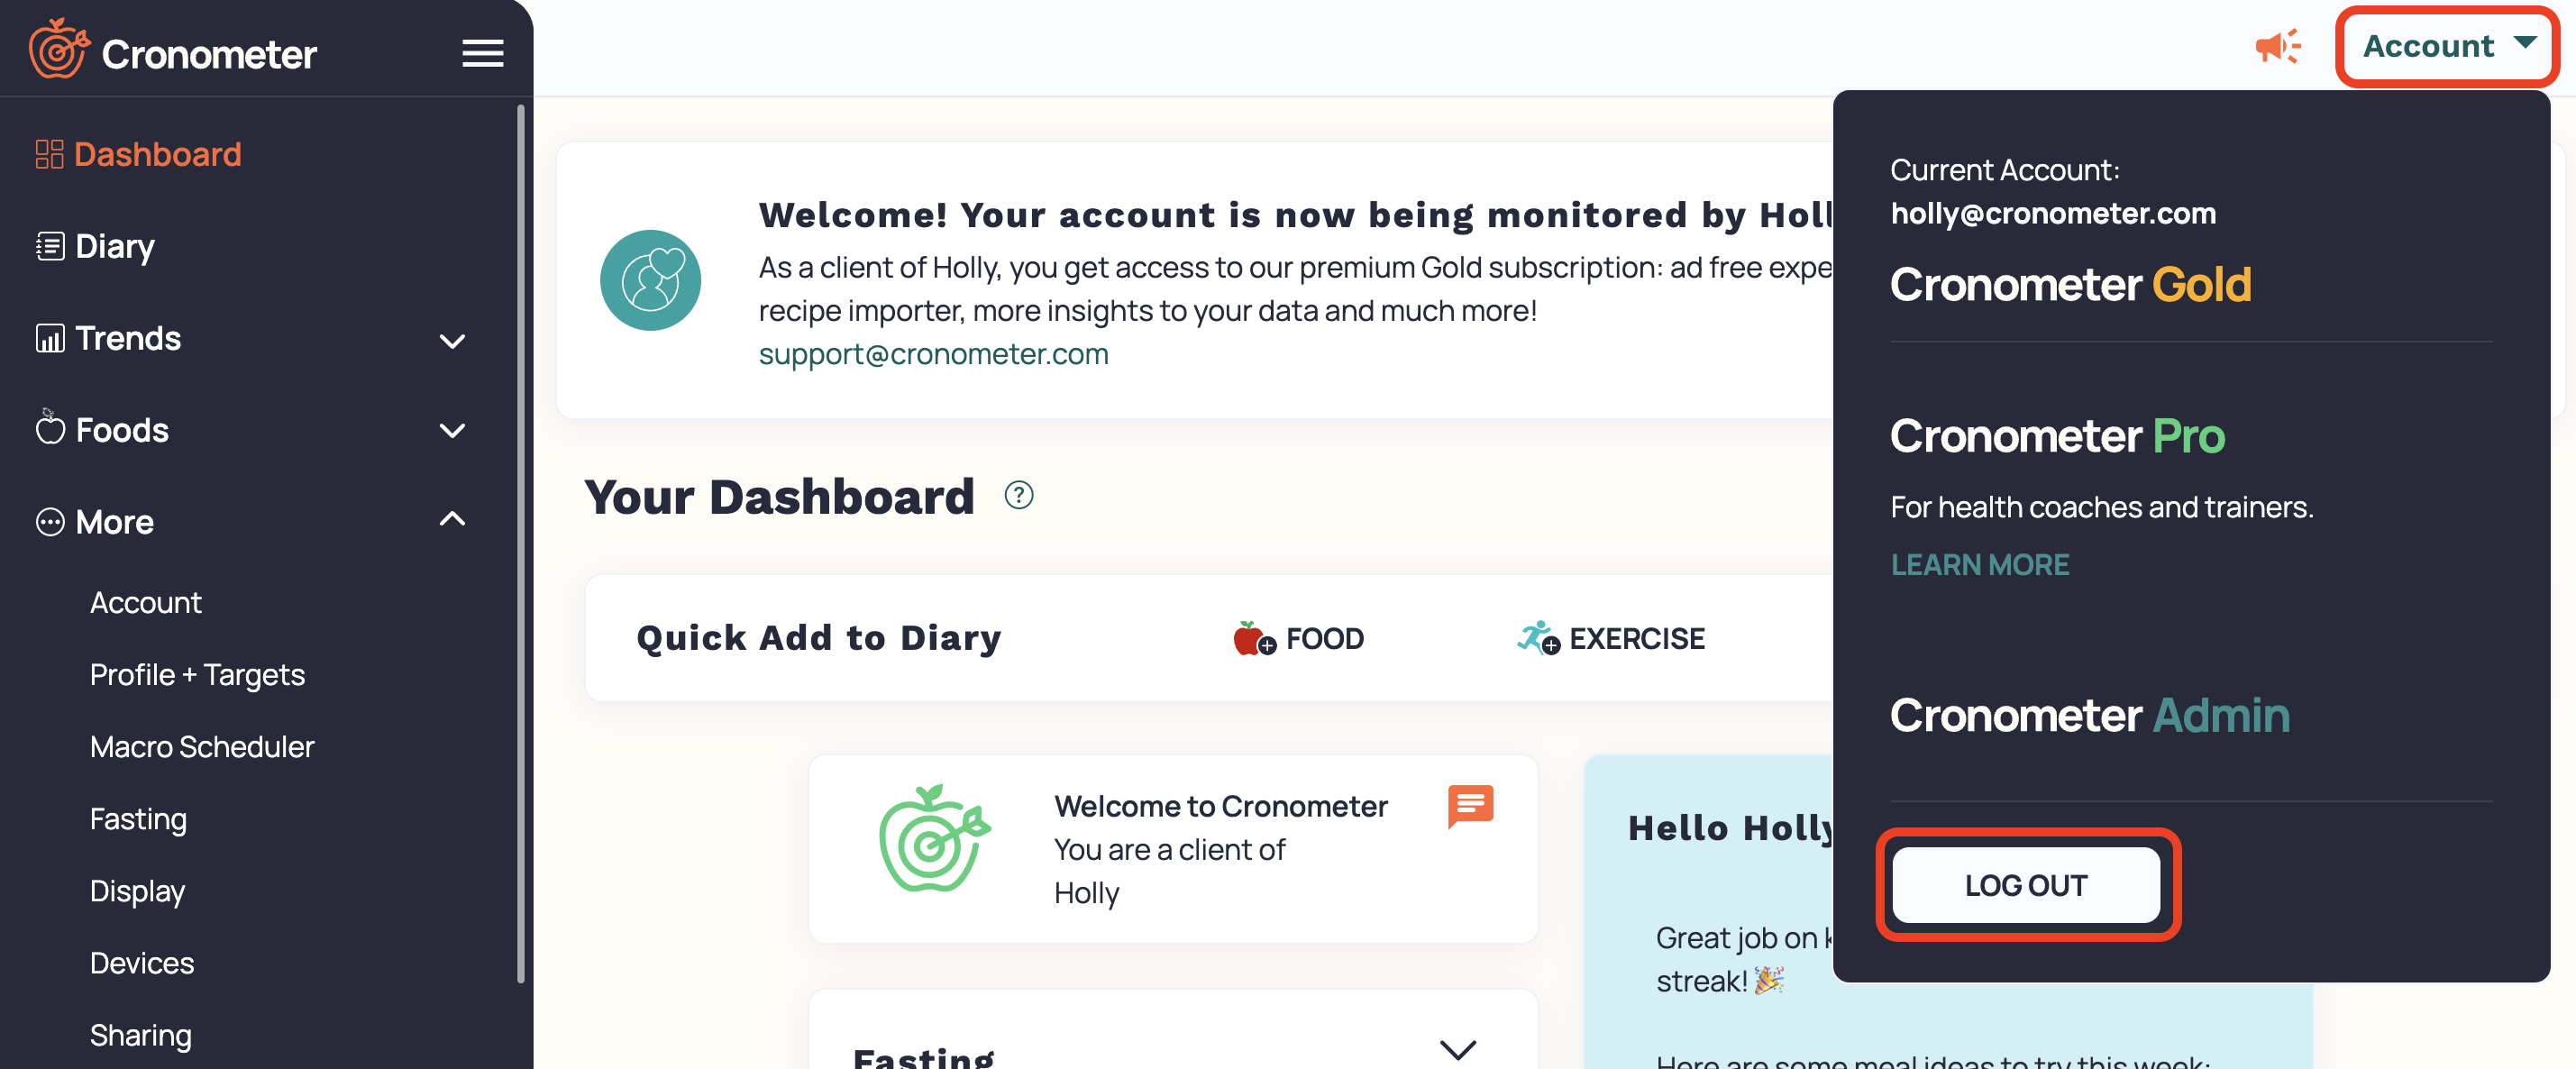Click the LOG OUT button
This screenshot has height=1069, width=2576.
click(2025, 885)
